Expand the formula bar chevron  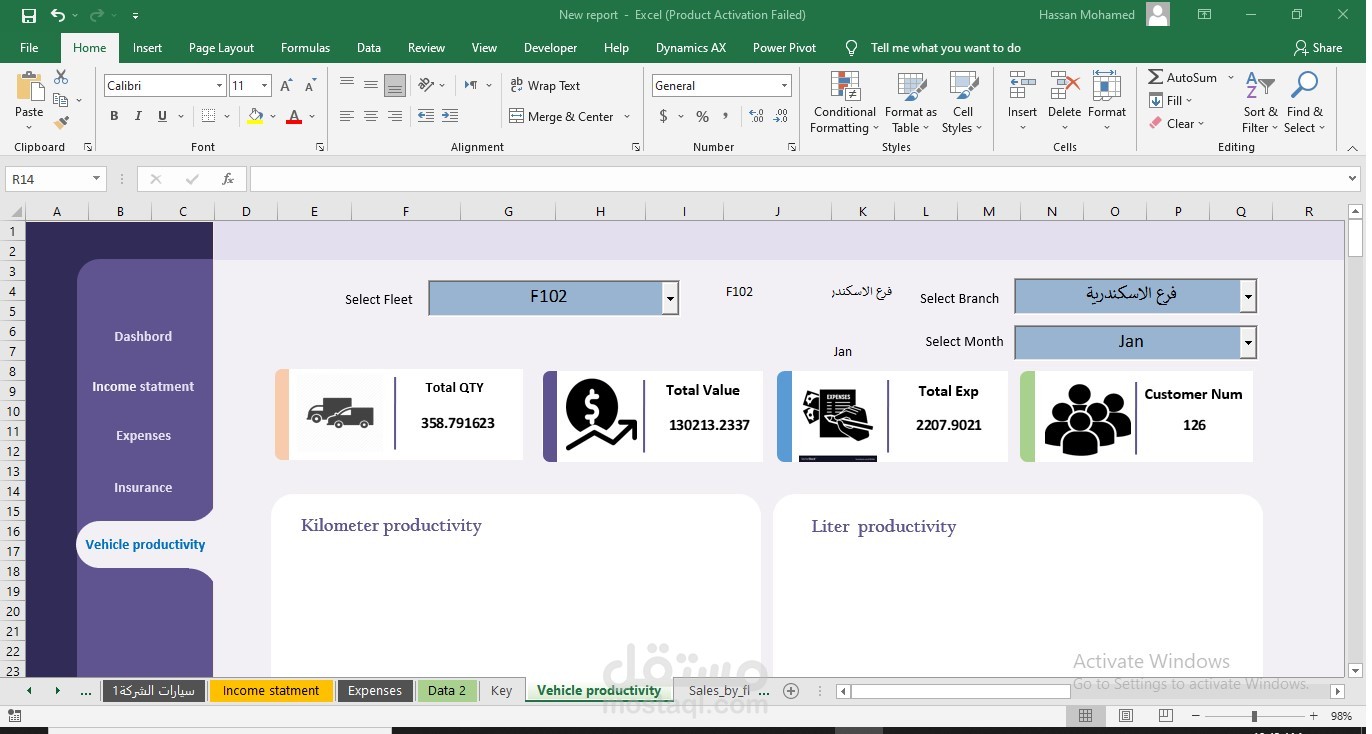[1353, 179]
